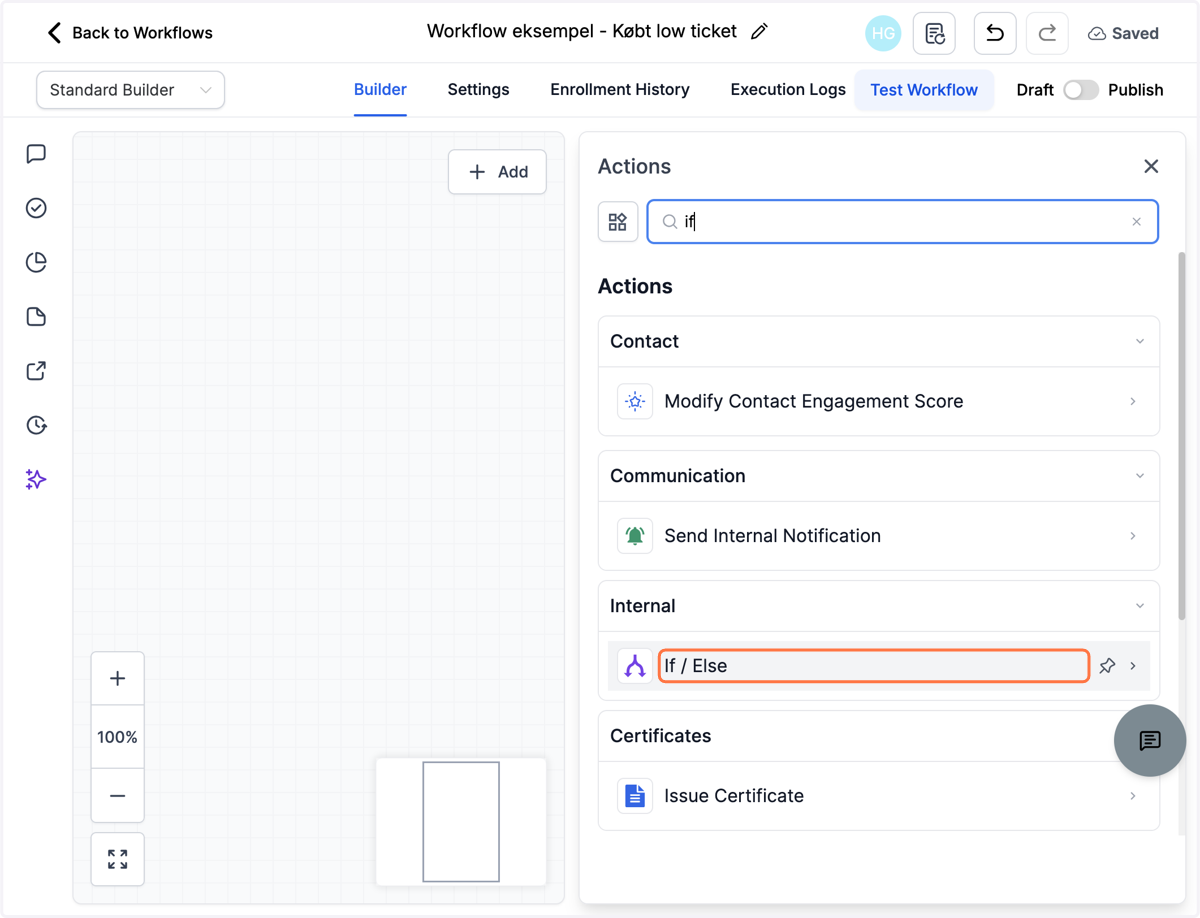Click Modify Contact Engagement Score icon
The height and width of the screenshot is (918, 1200).
[x=635, y=401]
